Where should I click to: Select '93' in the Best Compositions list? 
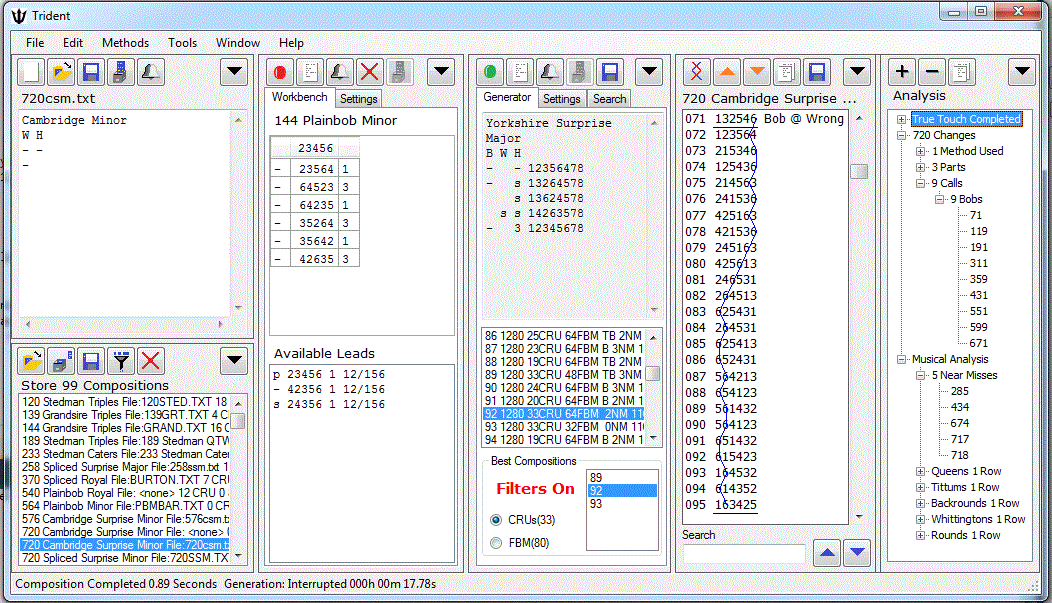tap(622, 504)
